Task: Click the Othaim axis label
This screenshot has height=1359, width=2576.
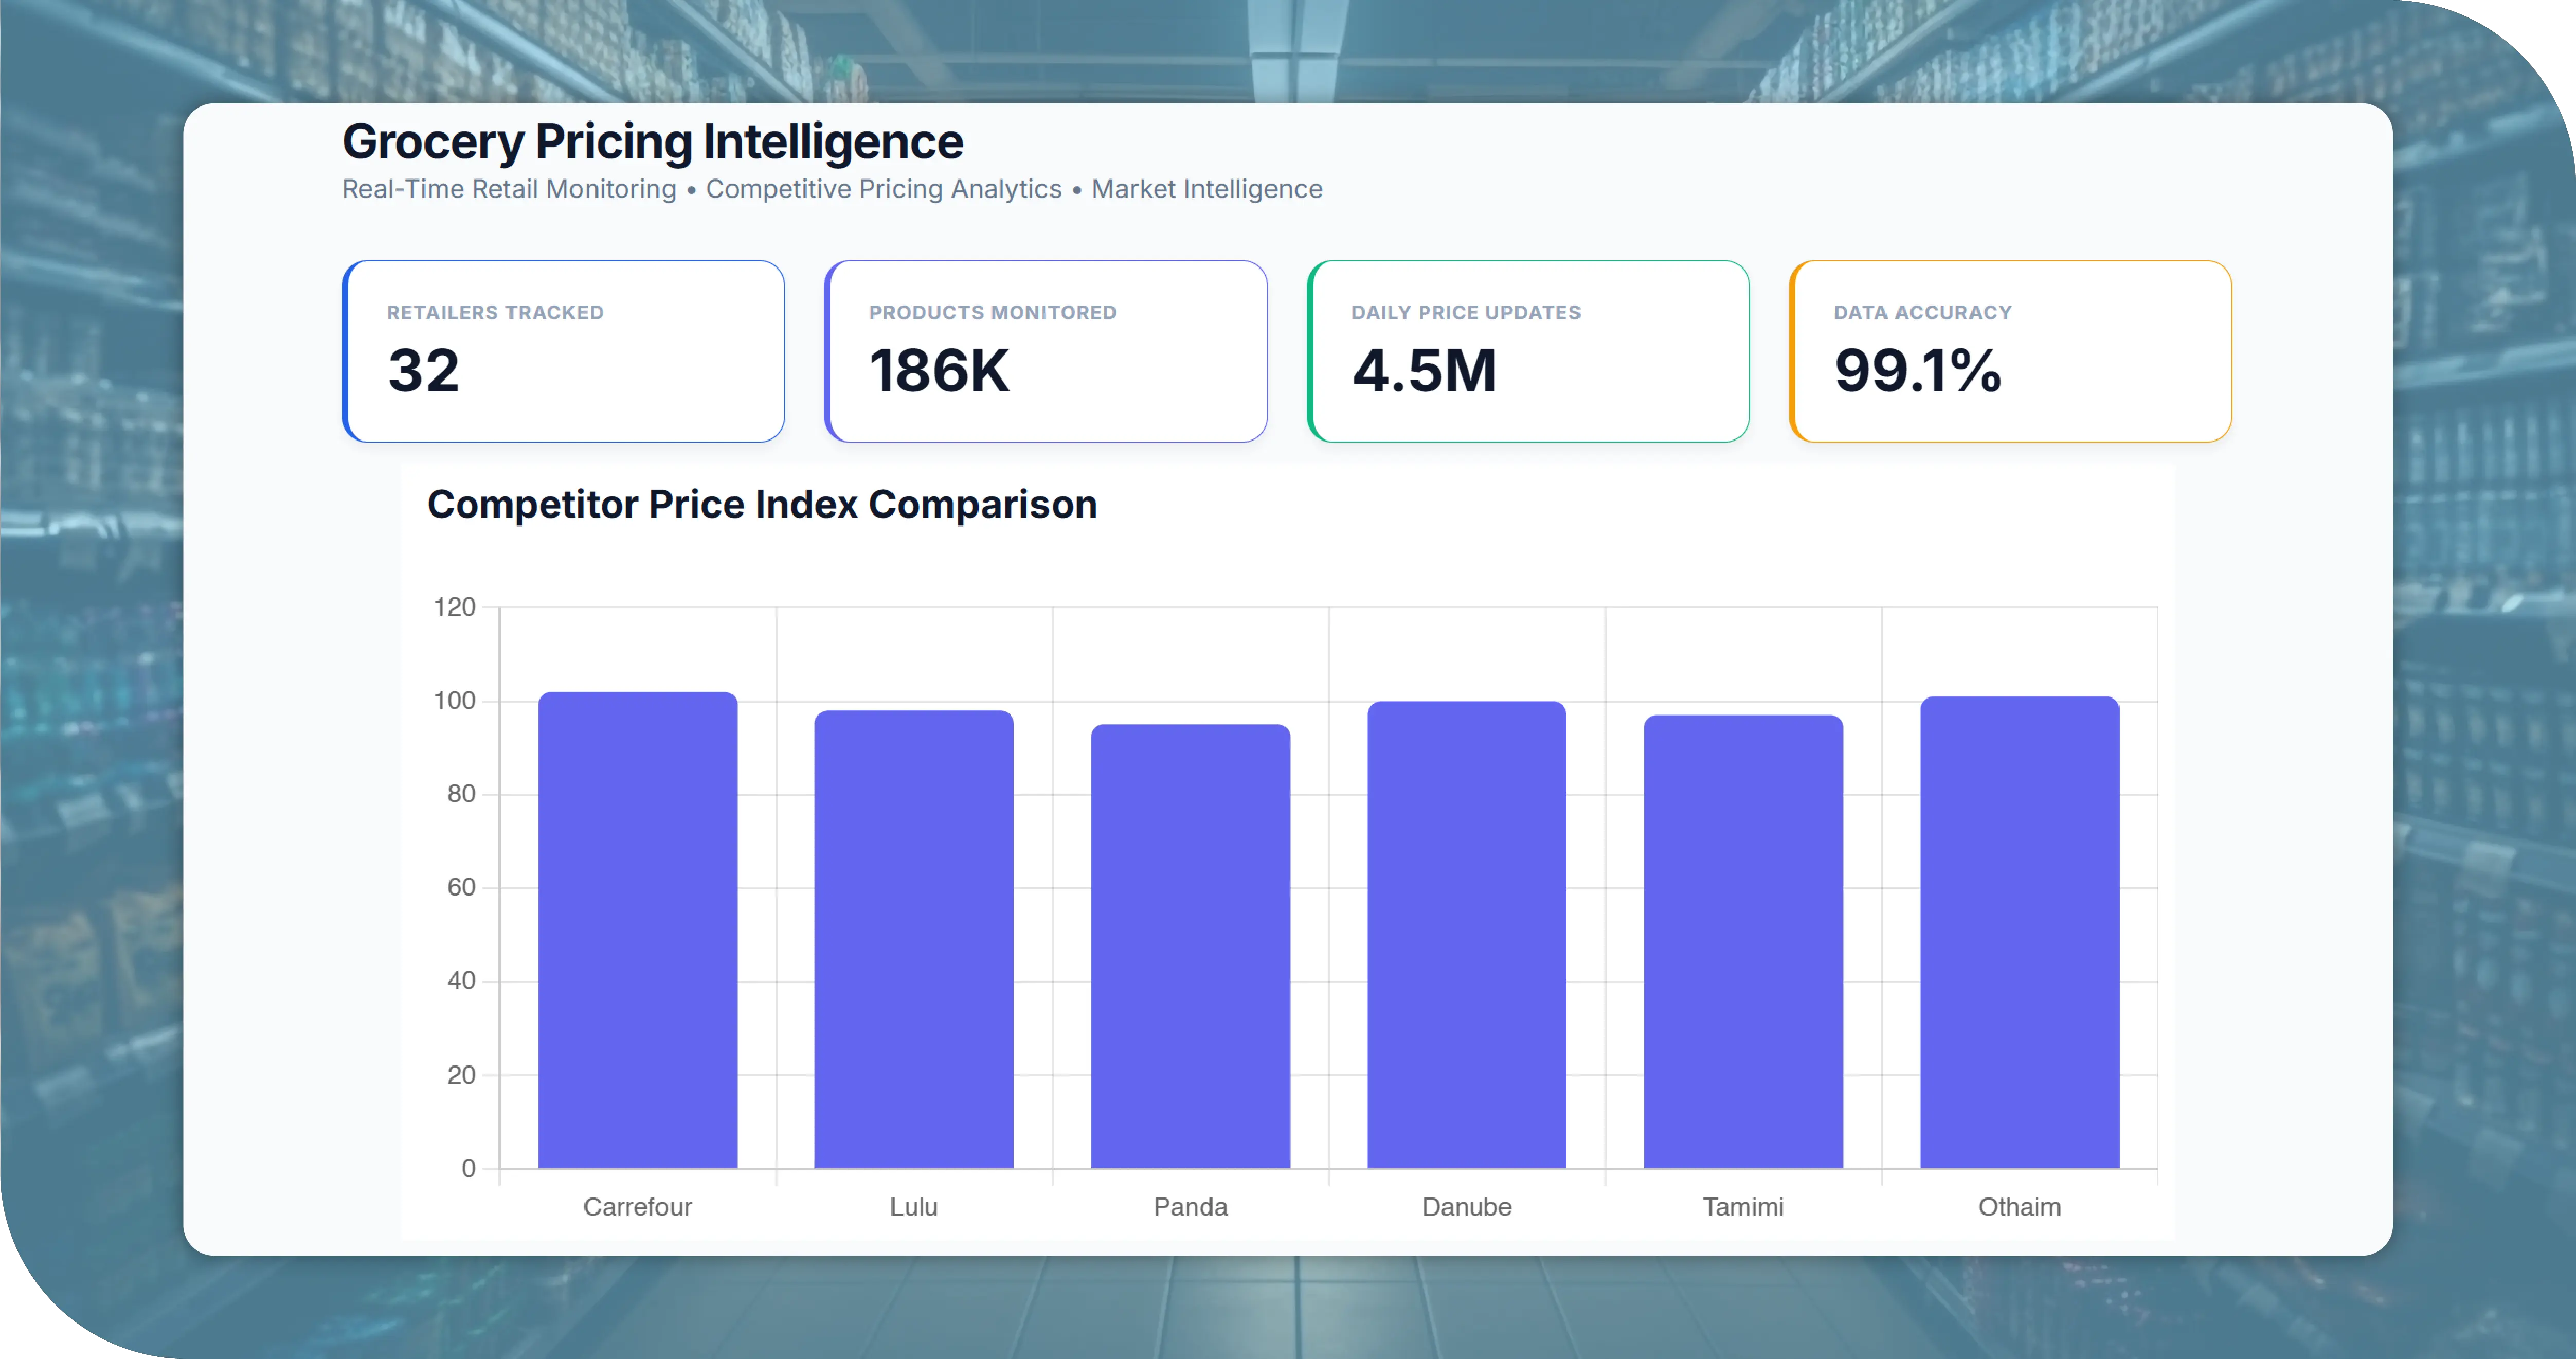Action: [2020, 1207]
